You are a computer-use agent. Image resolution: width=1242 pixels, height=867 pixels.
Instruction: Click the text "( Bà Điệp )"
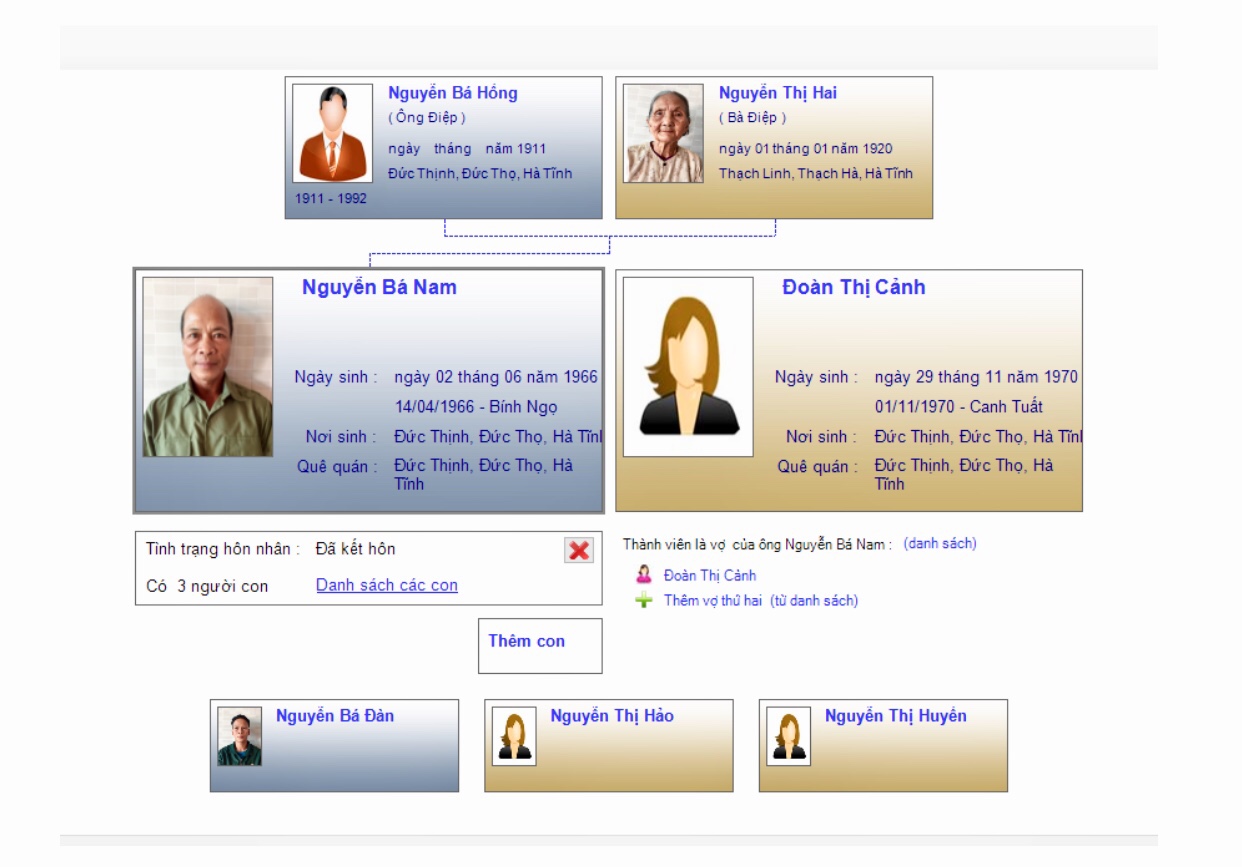coord(753,118)
